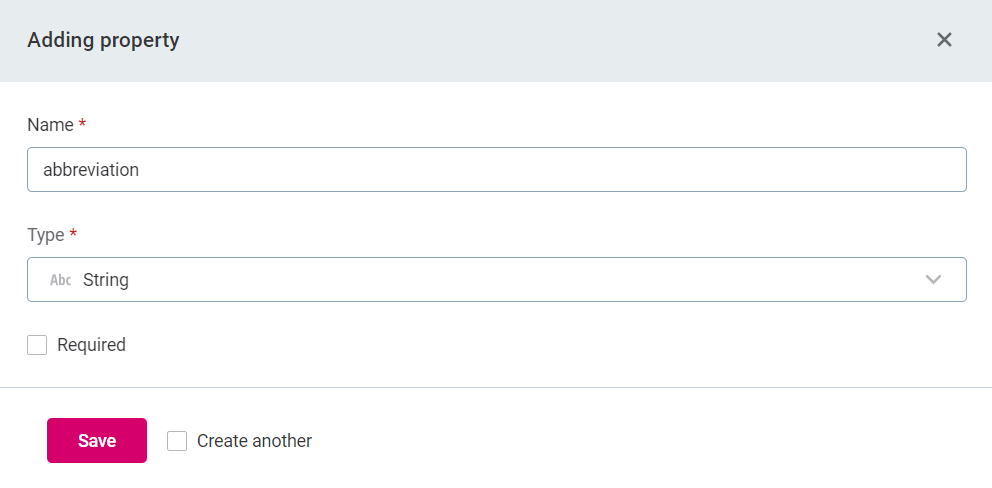Open the Type dropdown

pos(496,280)
